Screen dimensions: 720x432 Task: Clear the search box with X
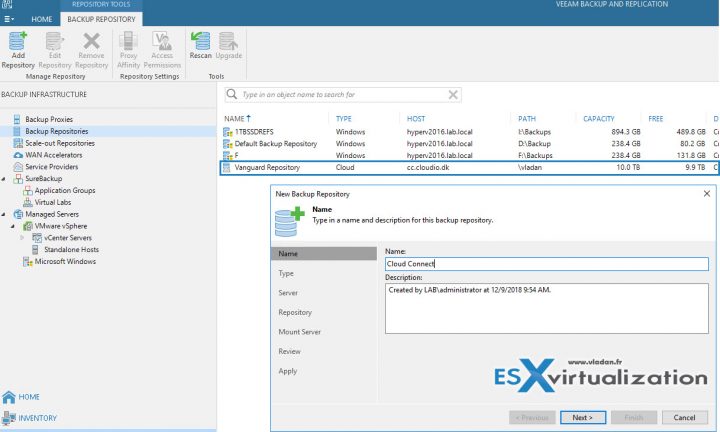pyautogui.click(x=453, y=95)
